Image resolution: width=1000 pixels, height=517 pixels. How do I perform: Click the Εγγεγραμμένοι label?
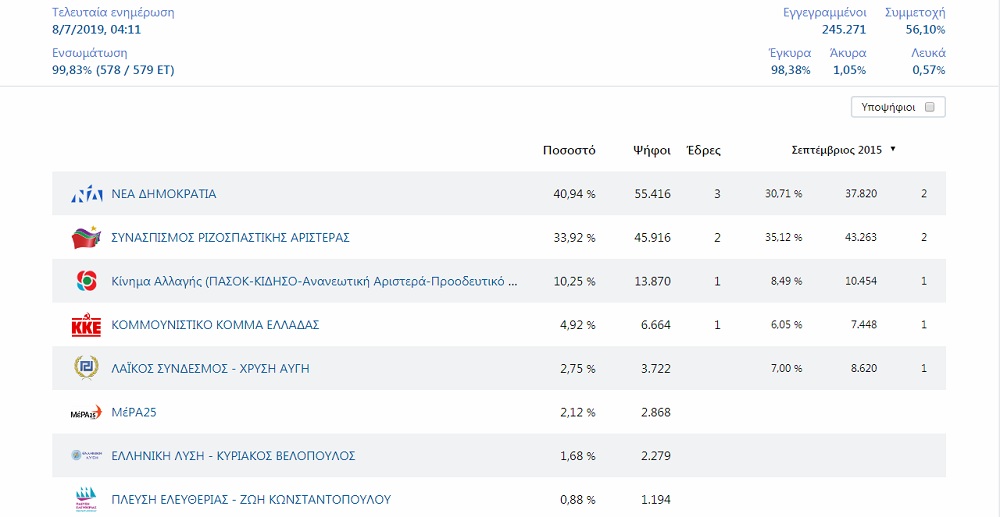tap(825, 13)
